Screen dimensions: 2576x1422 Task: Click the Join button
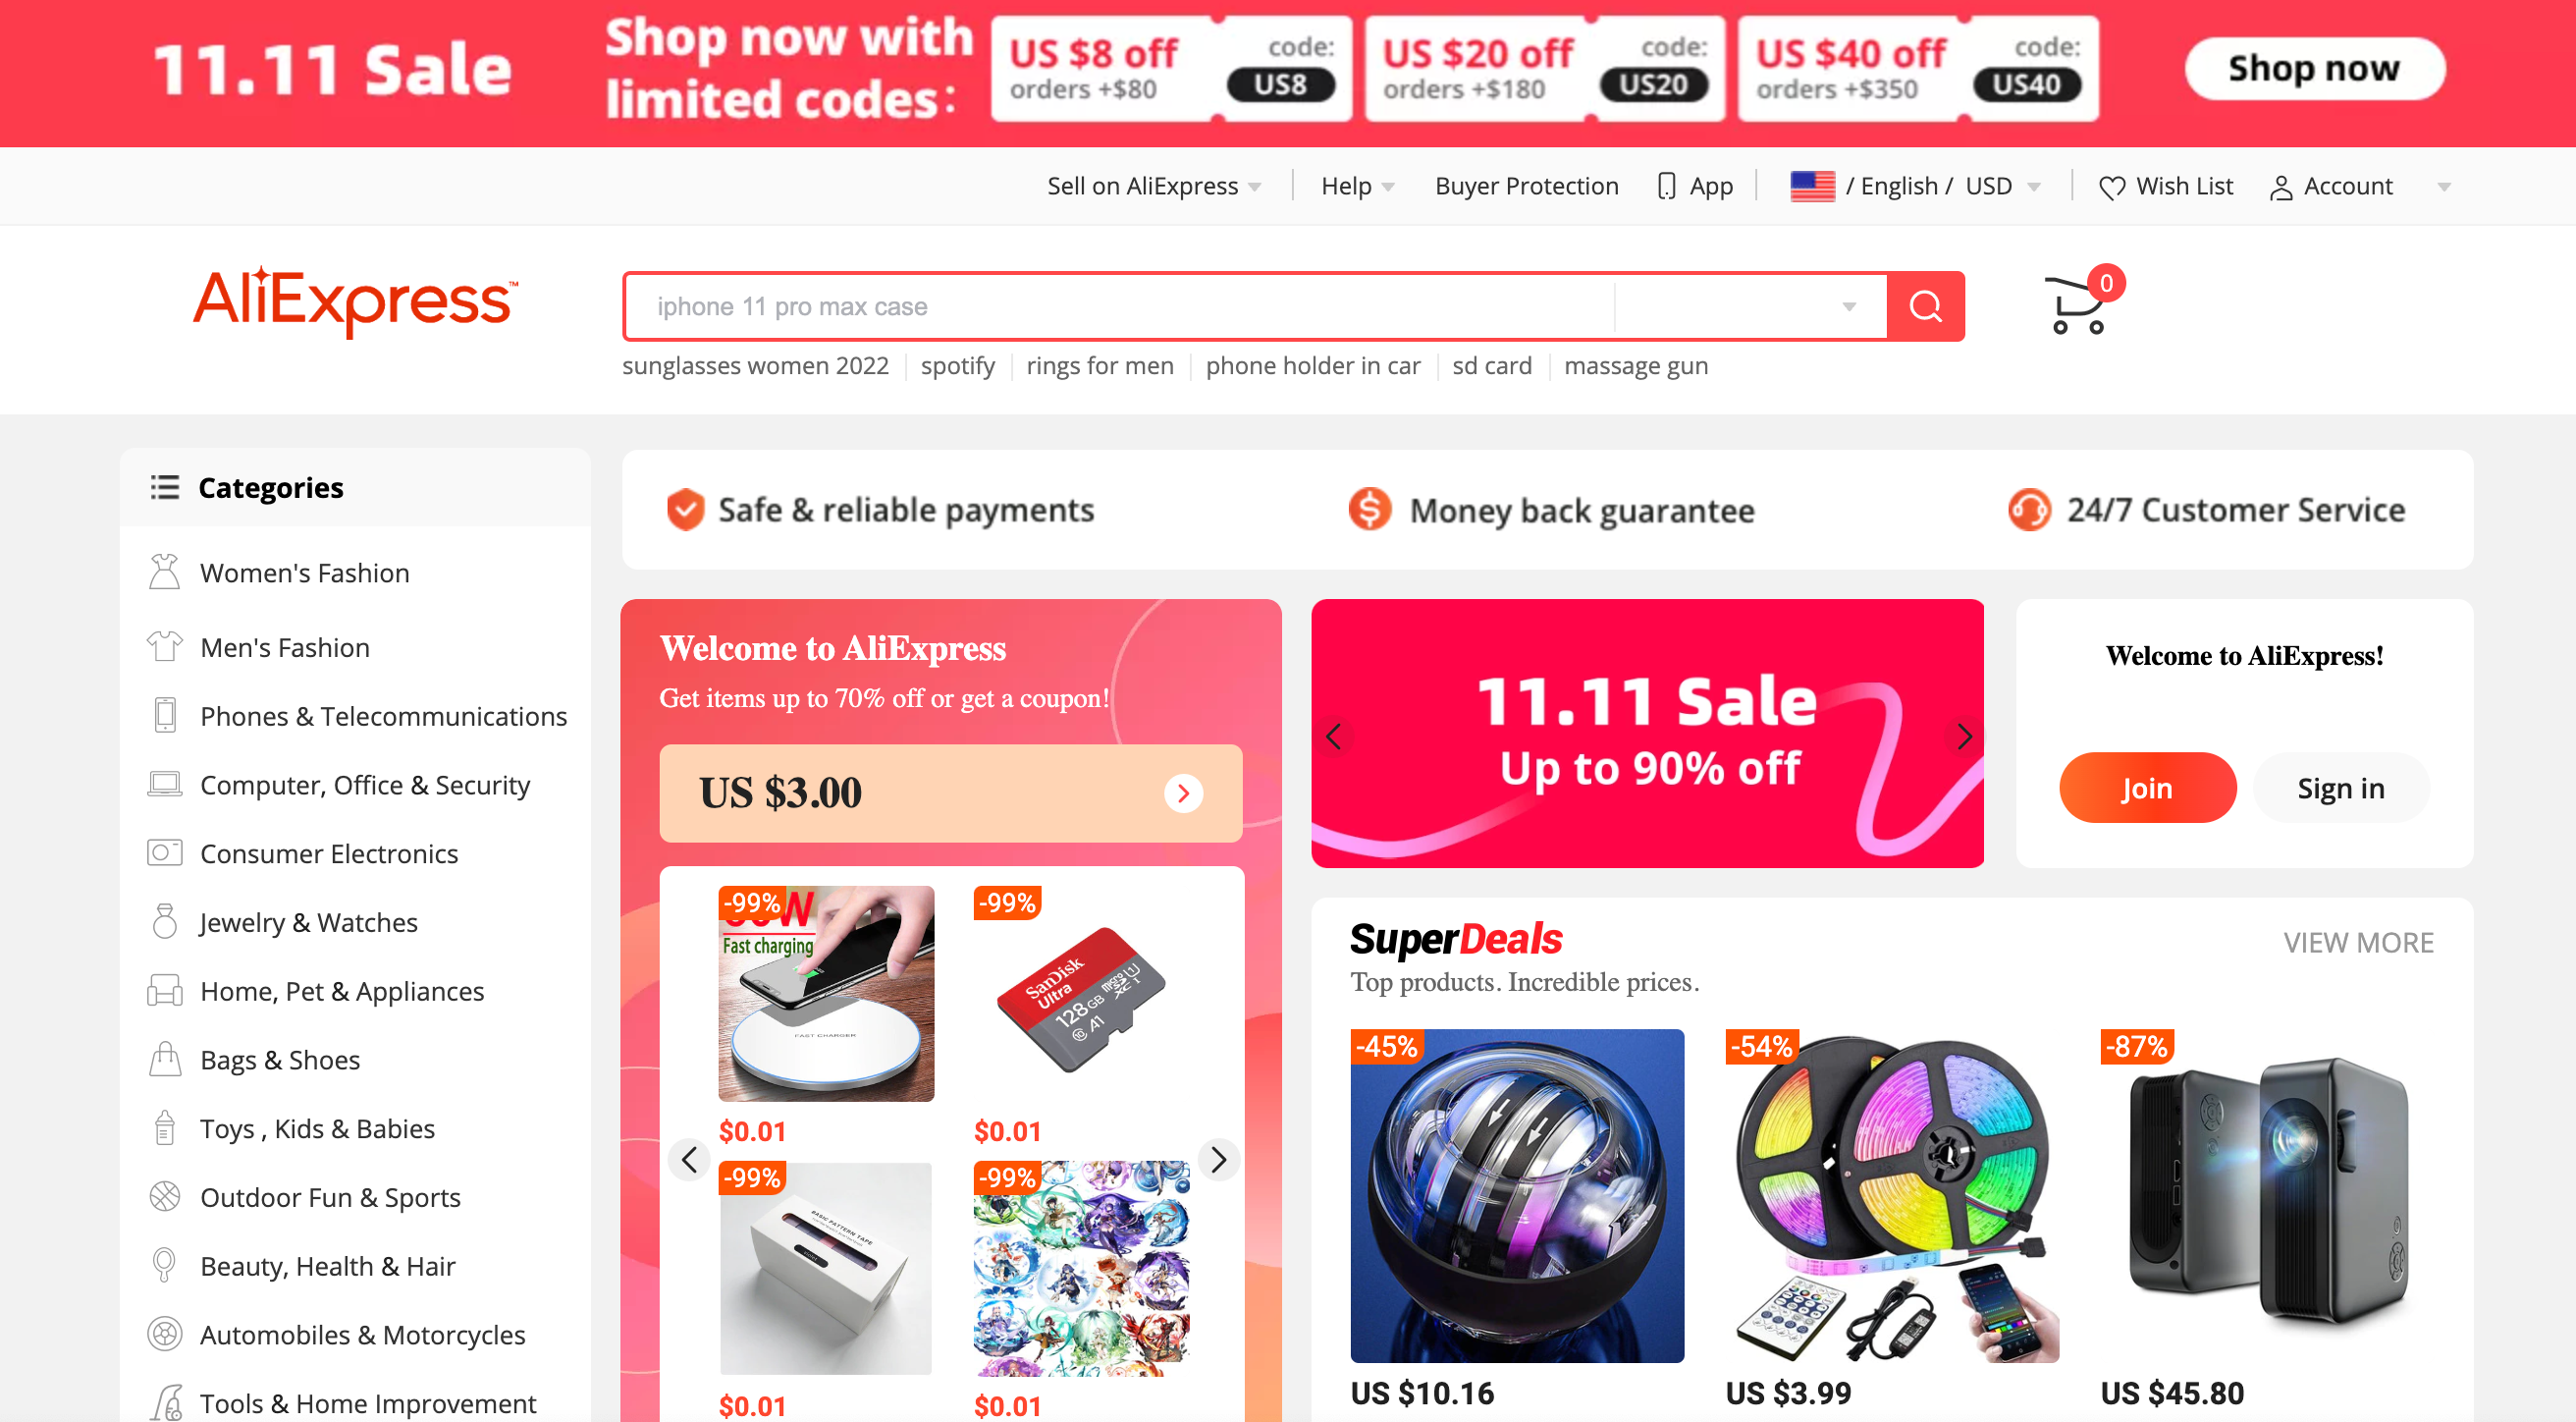(x=2147, y=788)
